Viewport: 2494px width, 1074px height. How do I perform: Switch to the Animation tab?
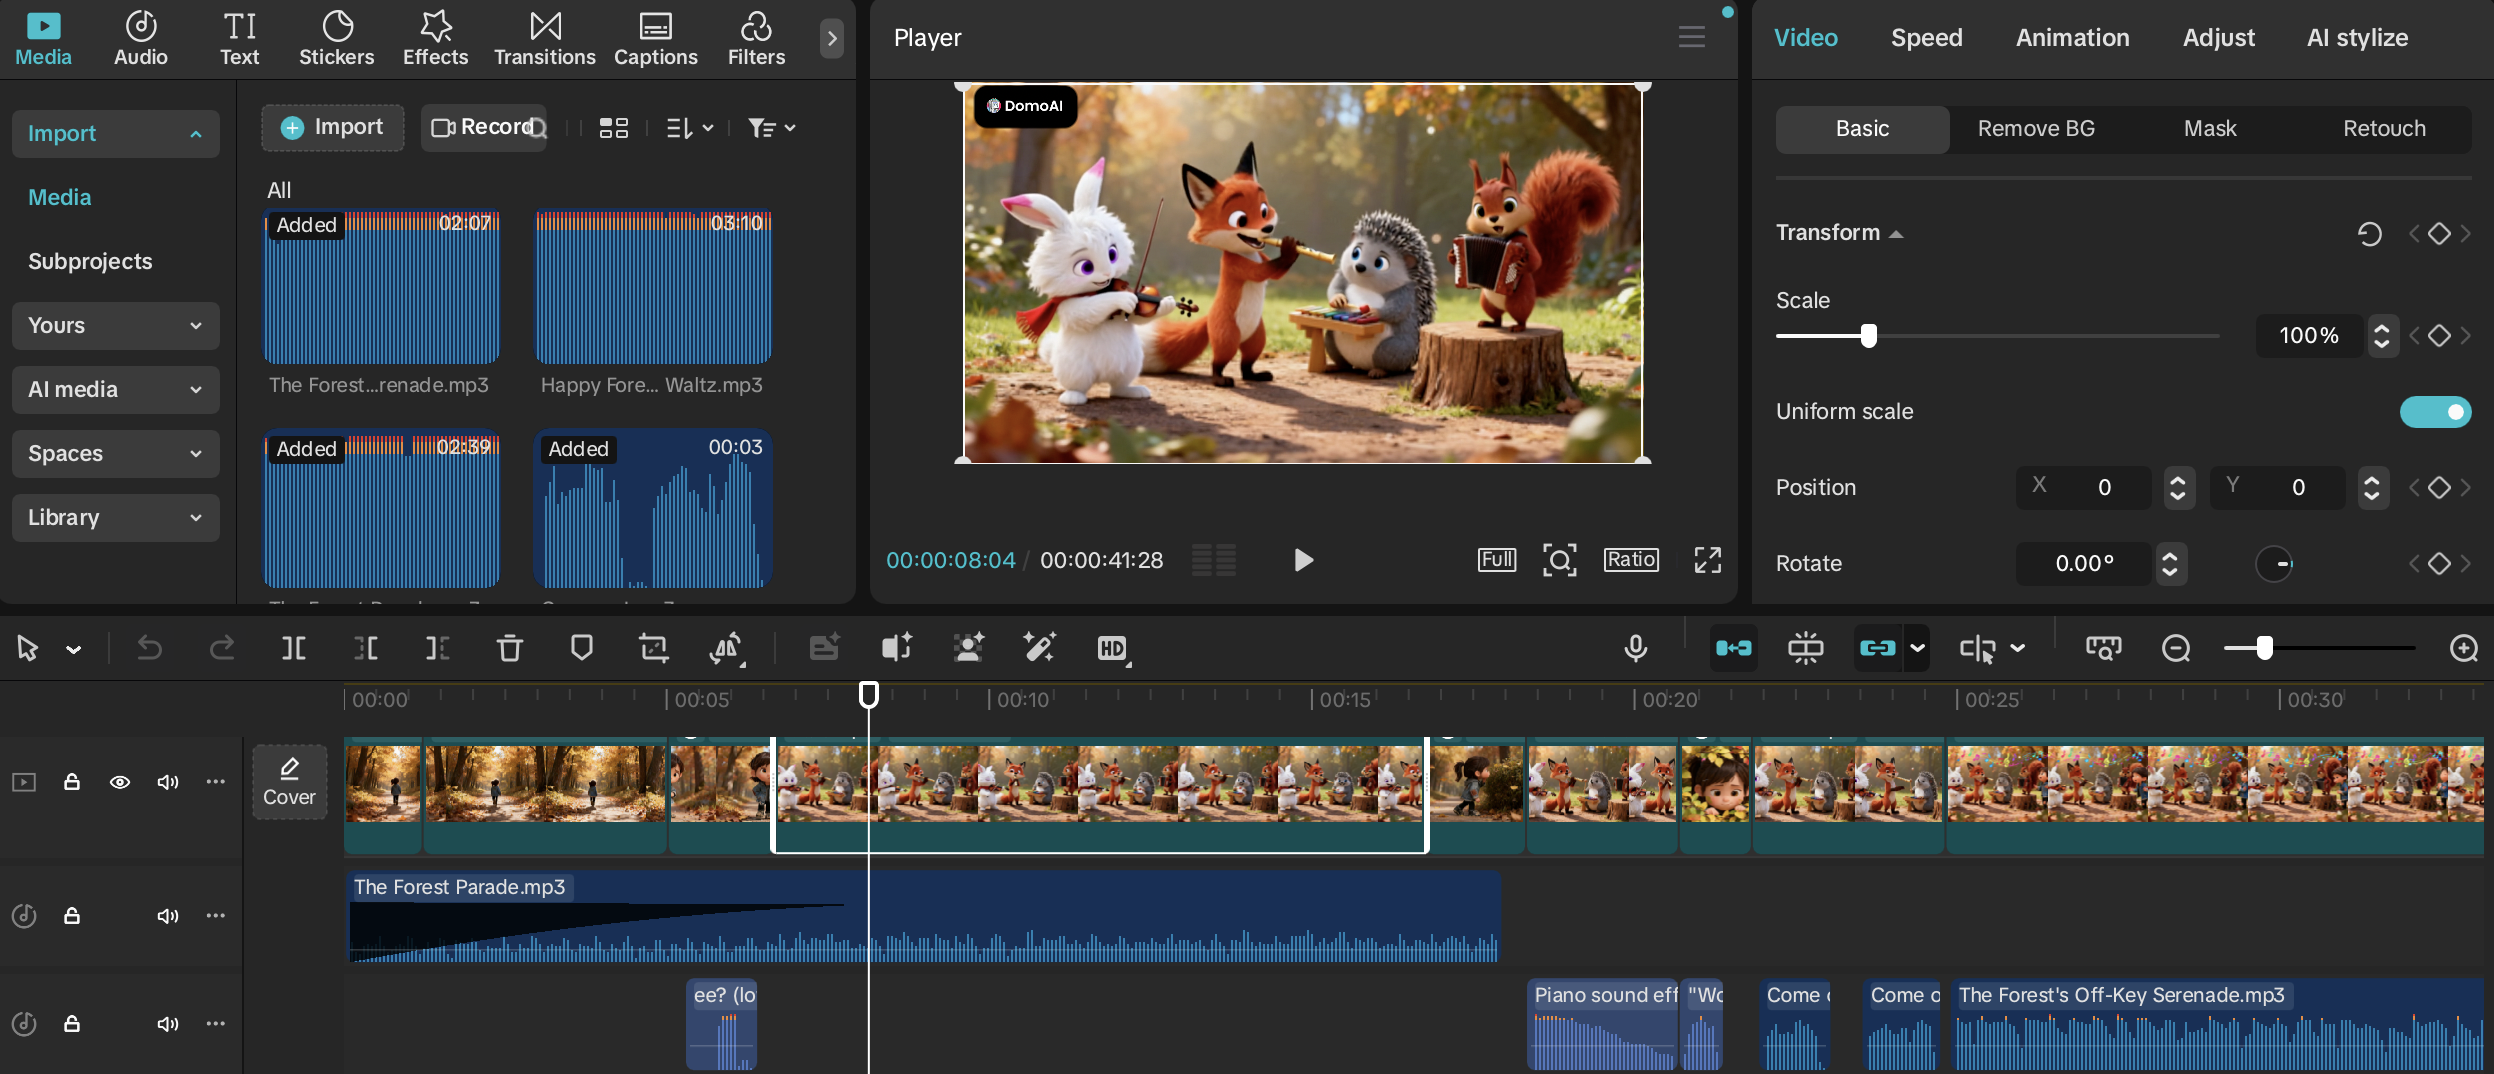click(x=2072, y=38)
